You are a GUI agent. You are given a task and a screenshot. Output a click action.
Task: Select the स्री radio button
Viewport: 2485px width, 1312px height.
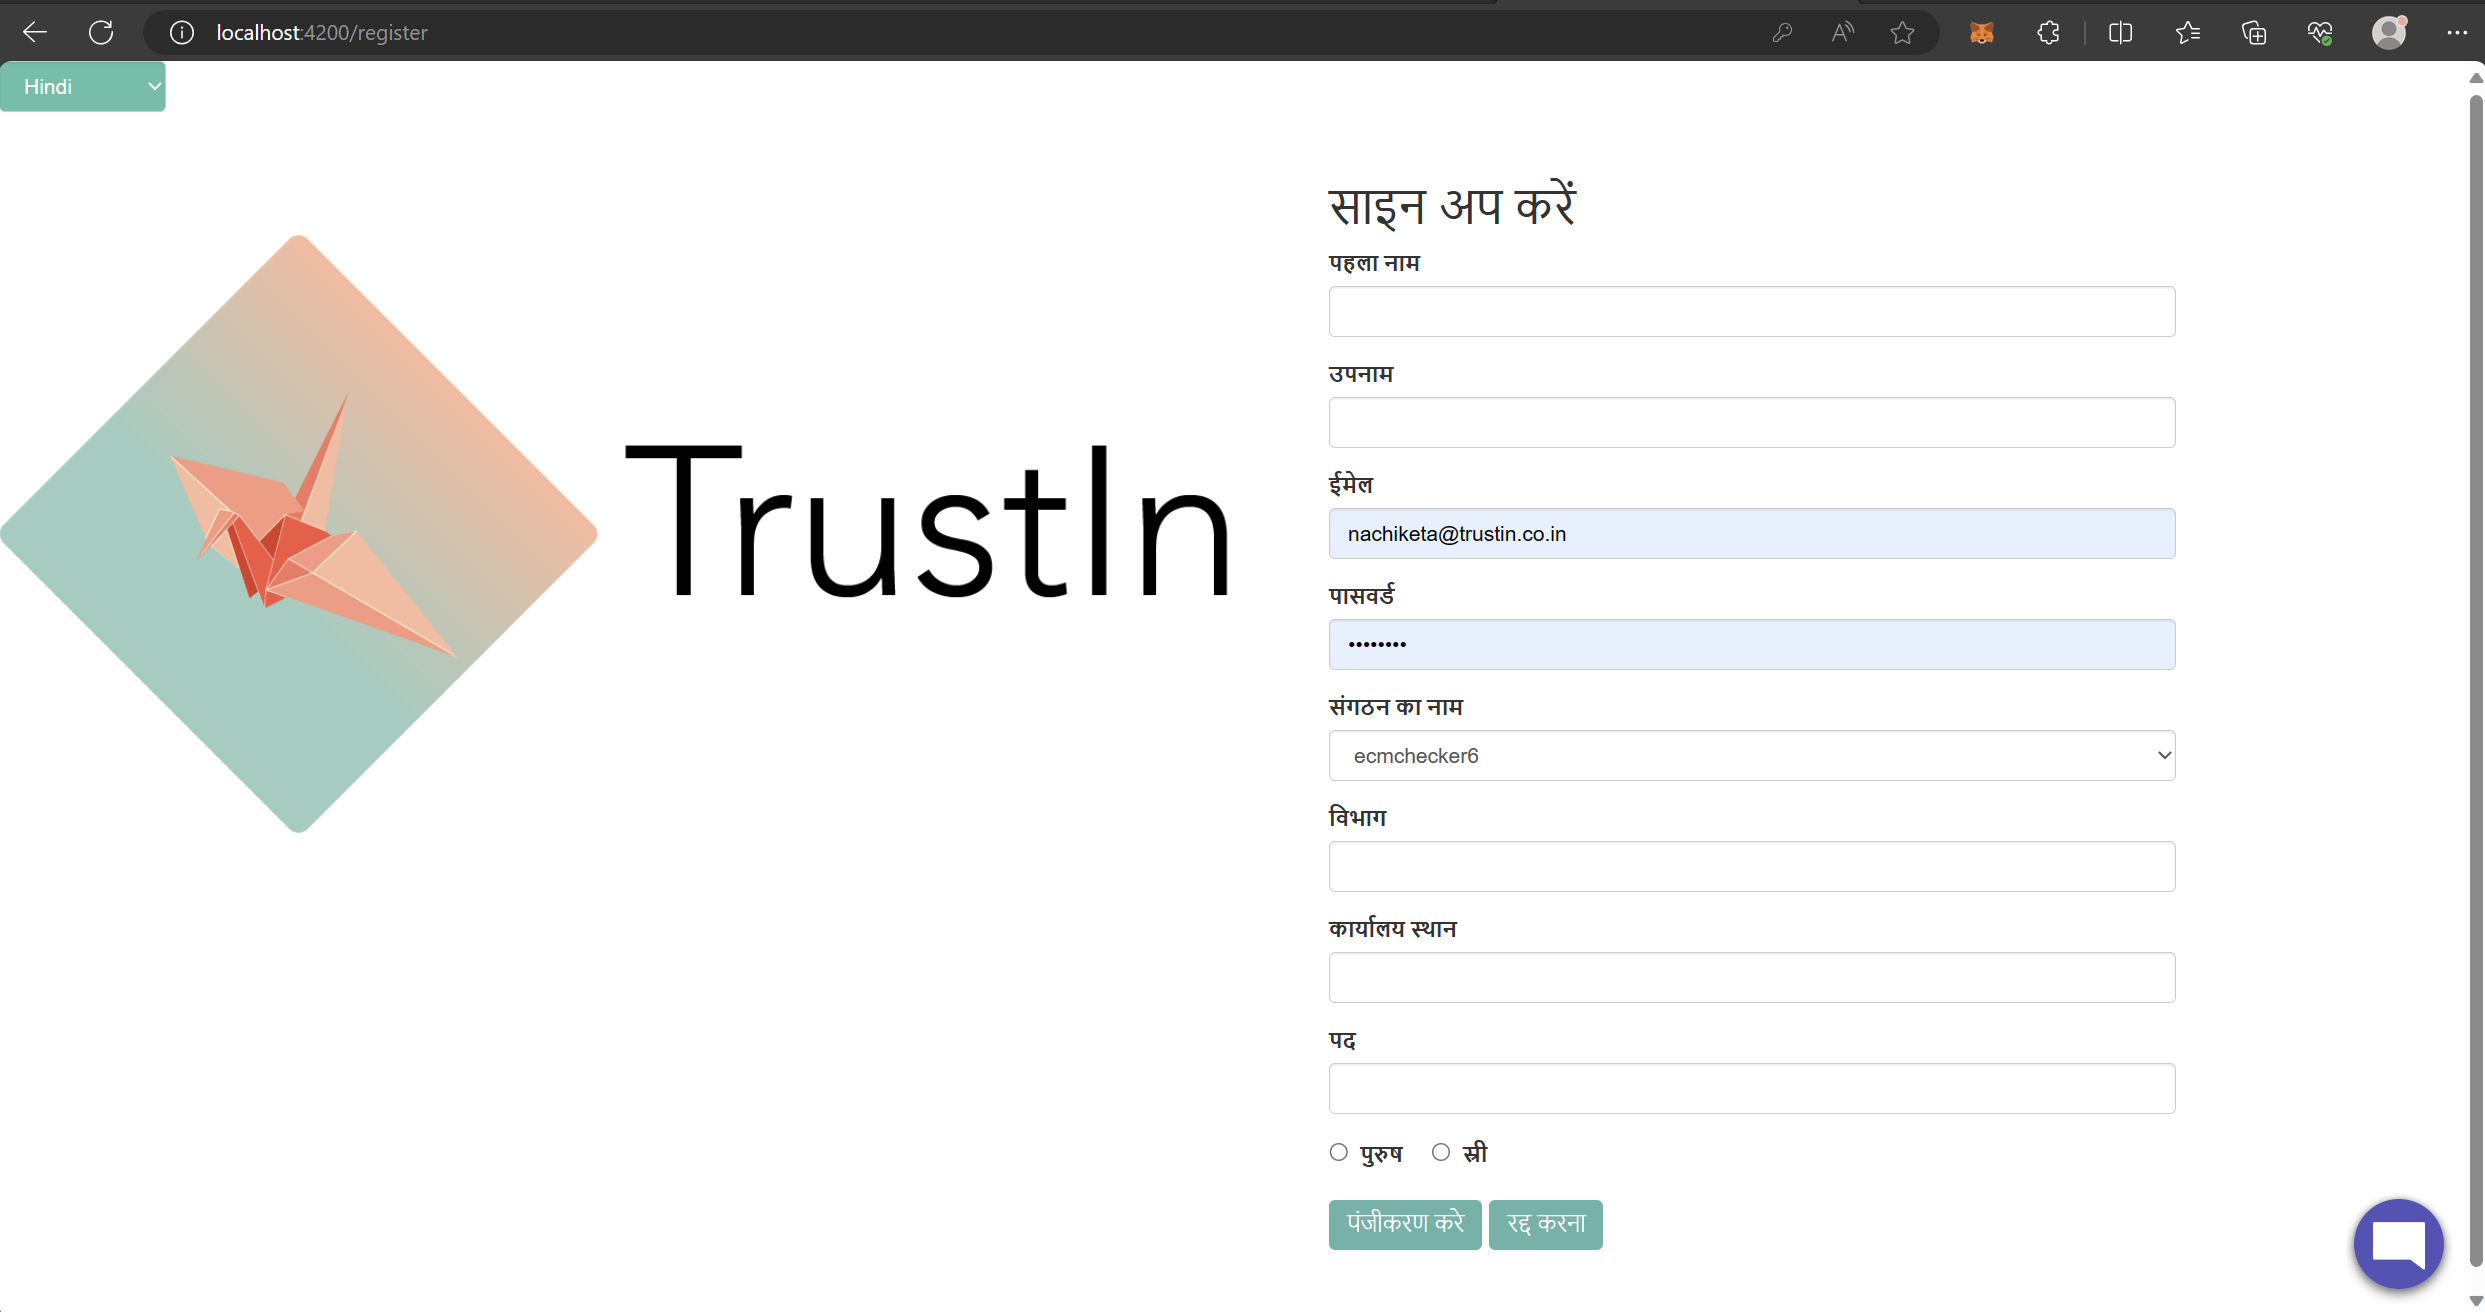(1441, 1151)
